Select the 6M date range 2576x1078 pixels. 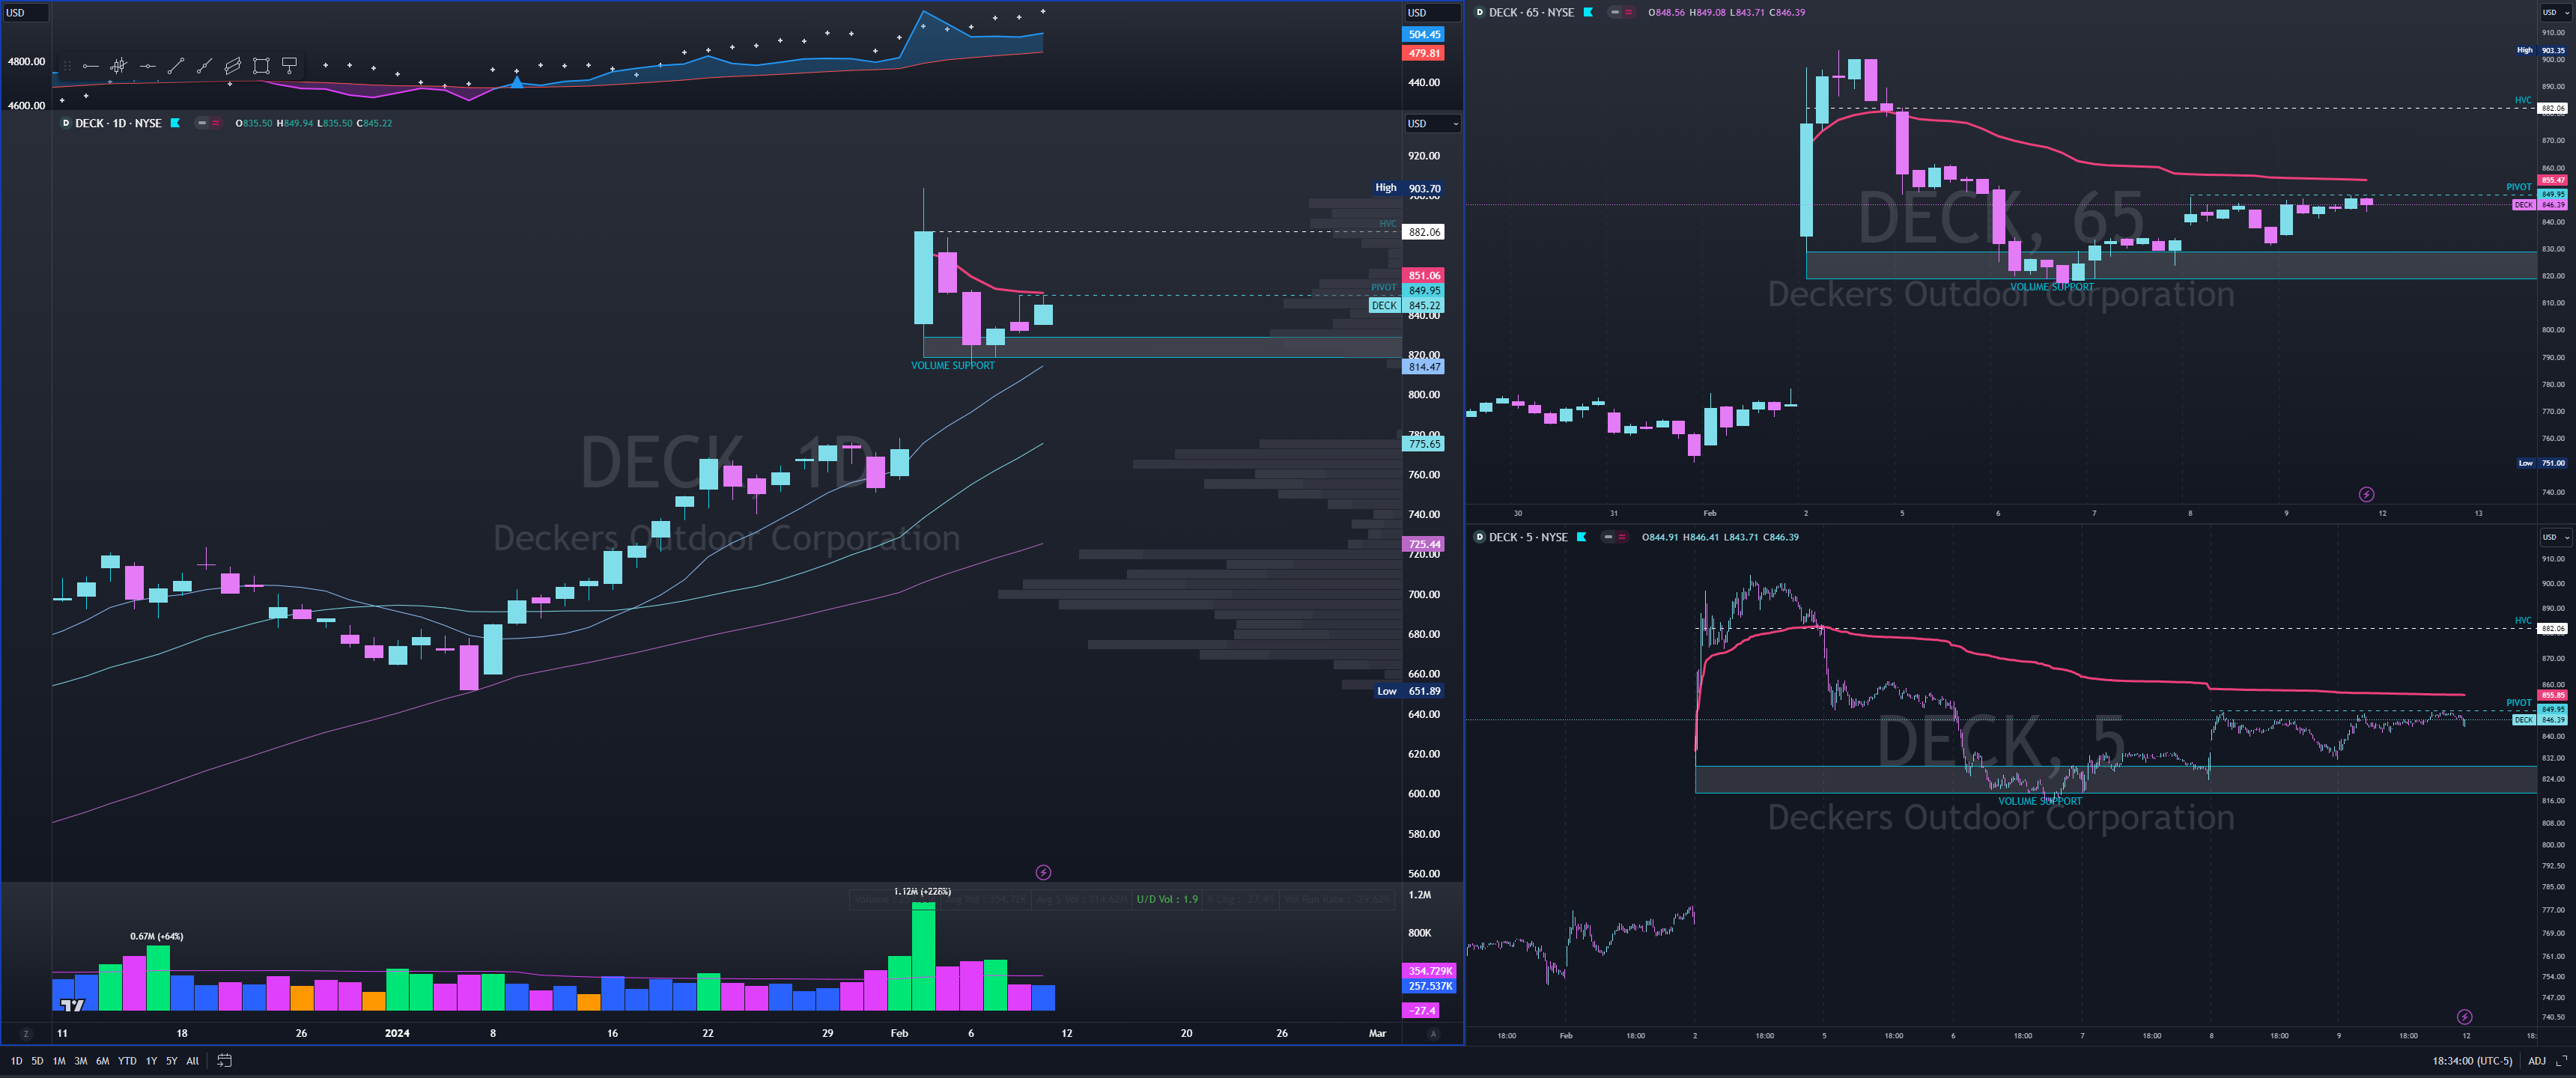tap(102, 1061)
